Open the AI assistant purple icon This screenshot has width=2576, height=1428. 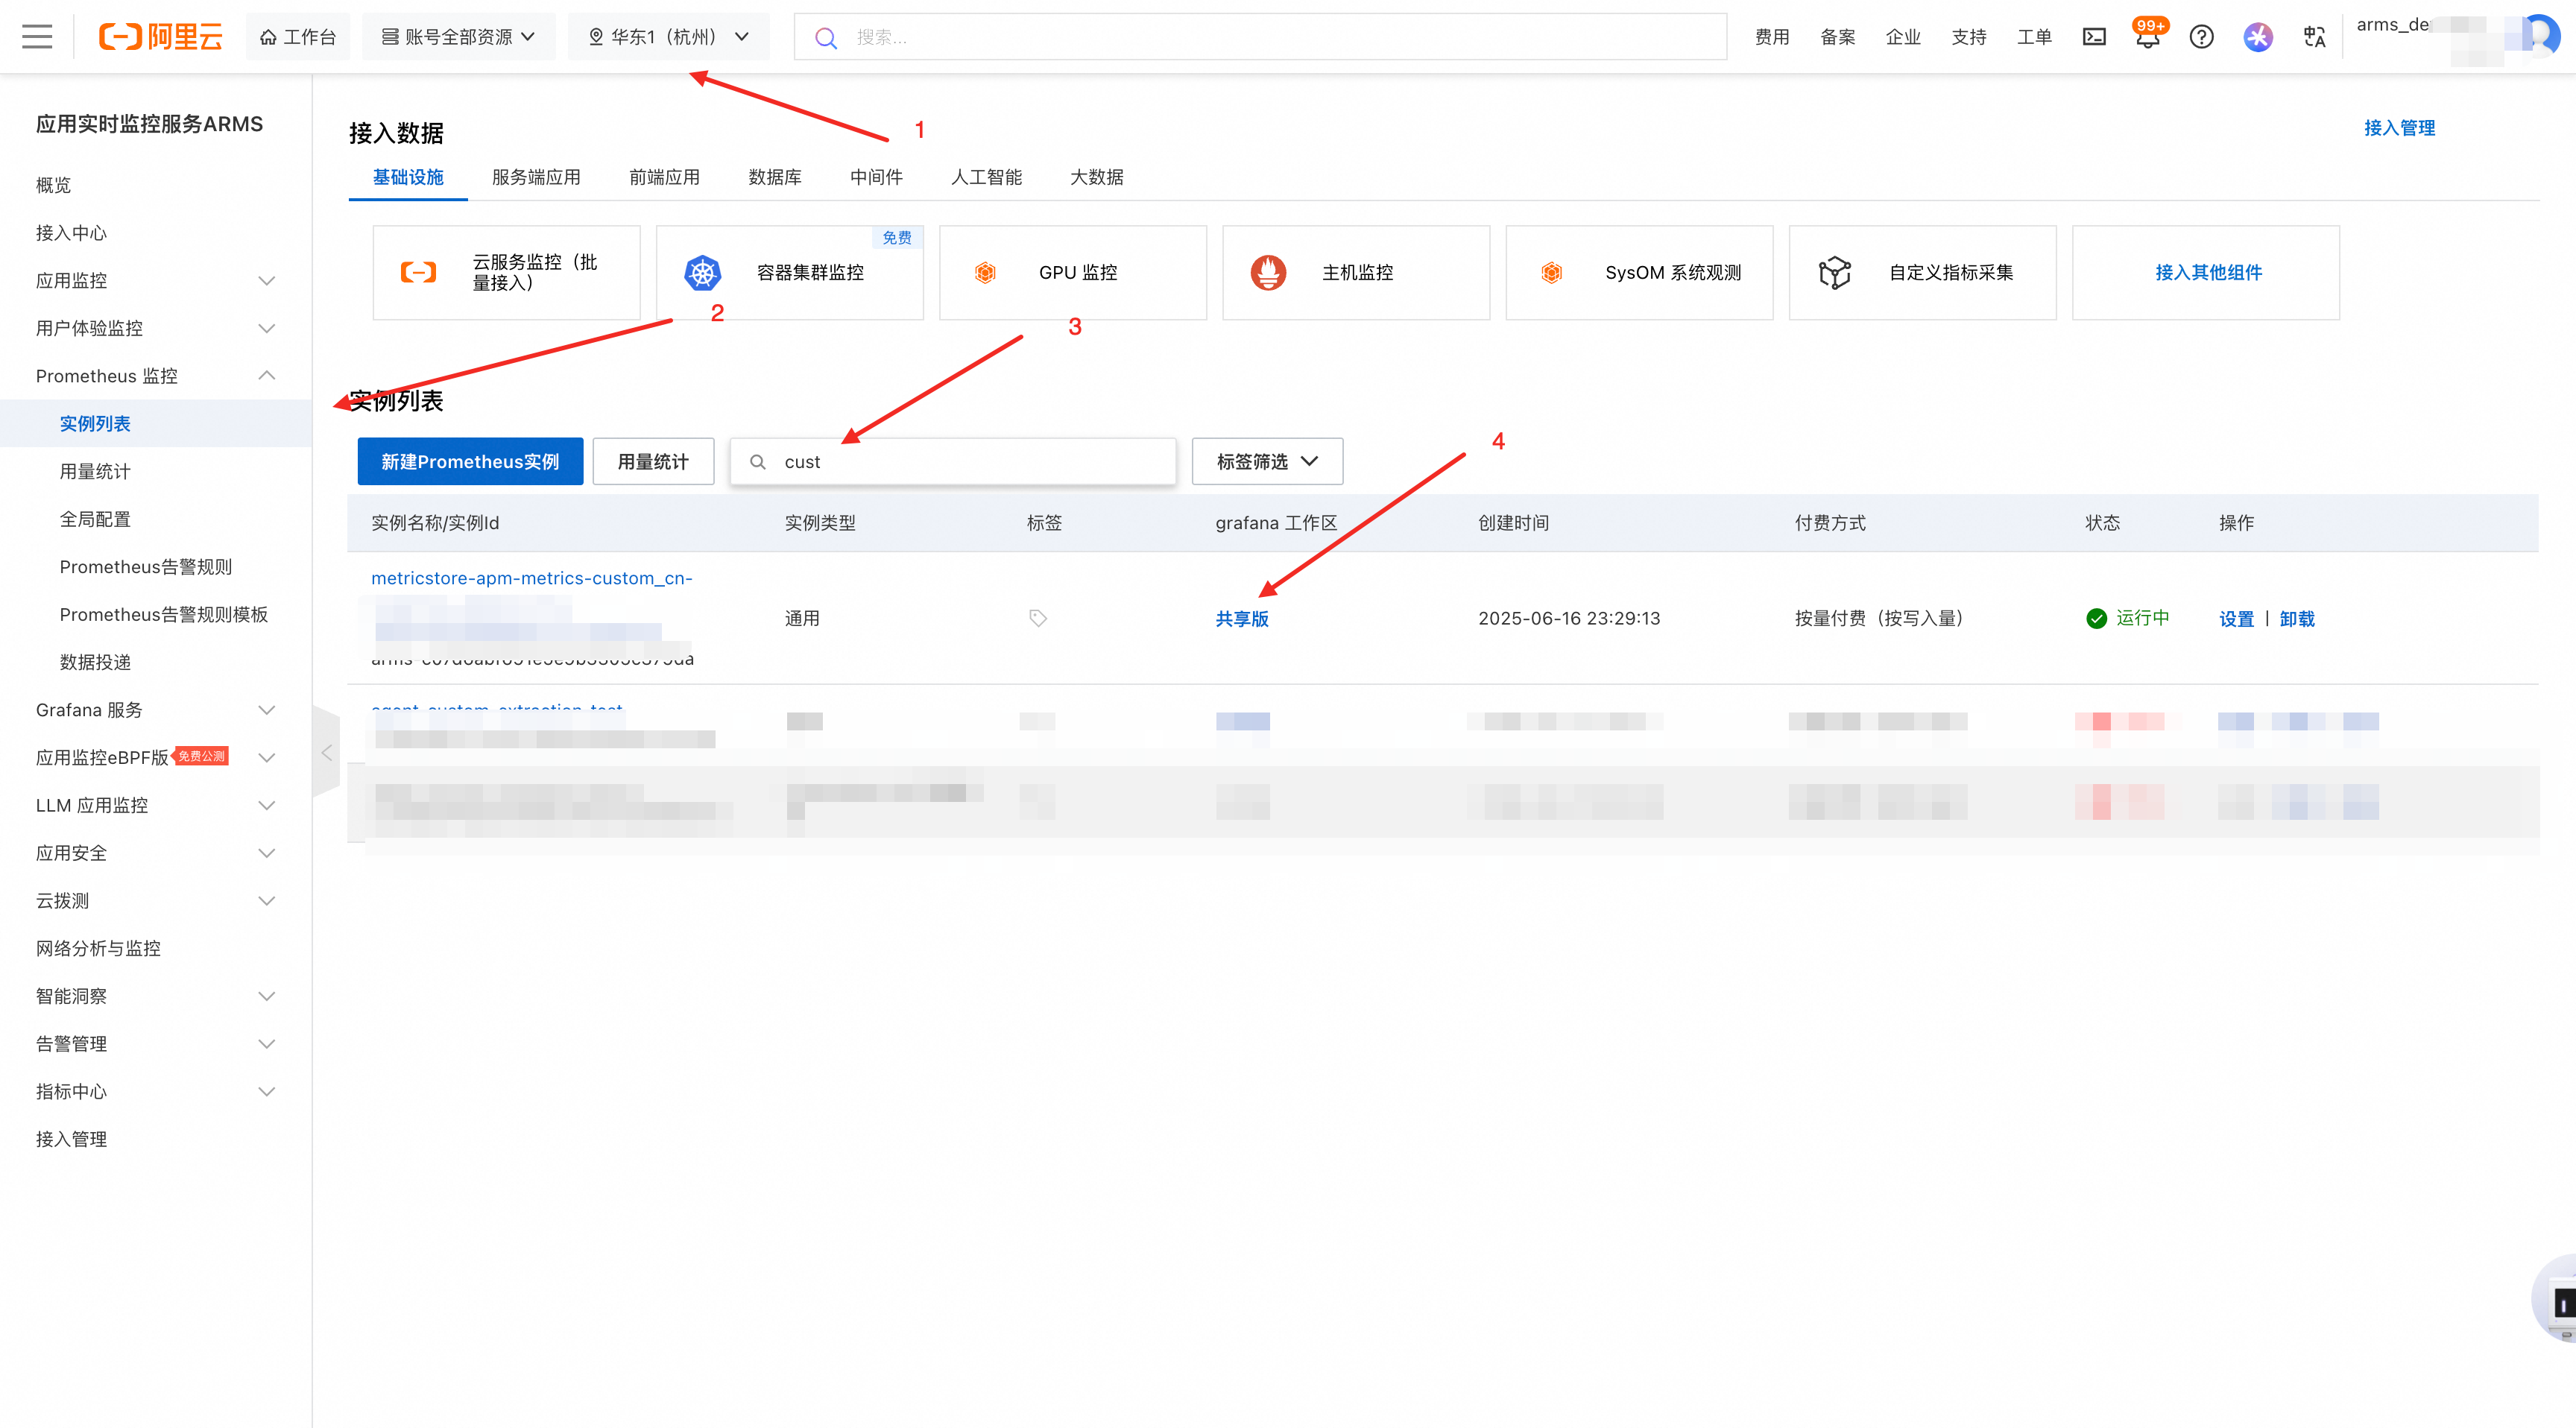click(x=2258, y=37)
